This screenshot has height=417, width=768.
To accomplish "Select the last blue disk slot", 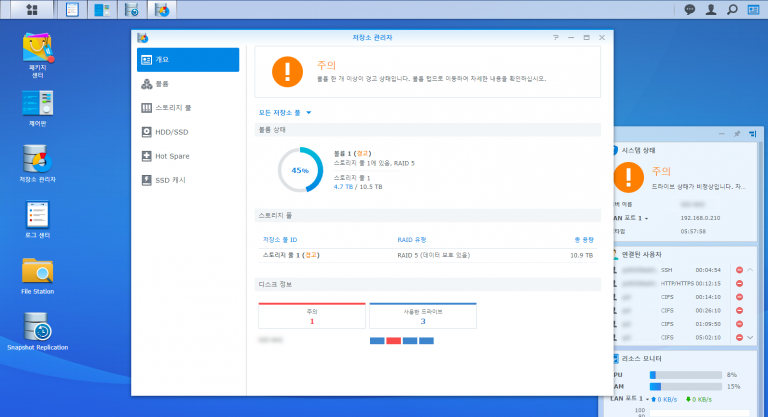I will pos(426,341).
